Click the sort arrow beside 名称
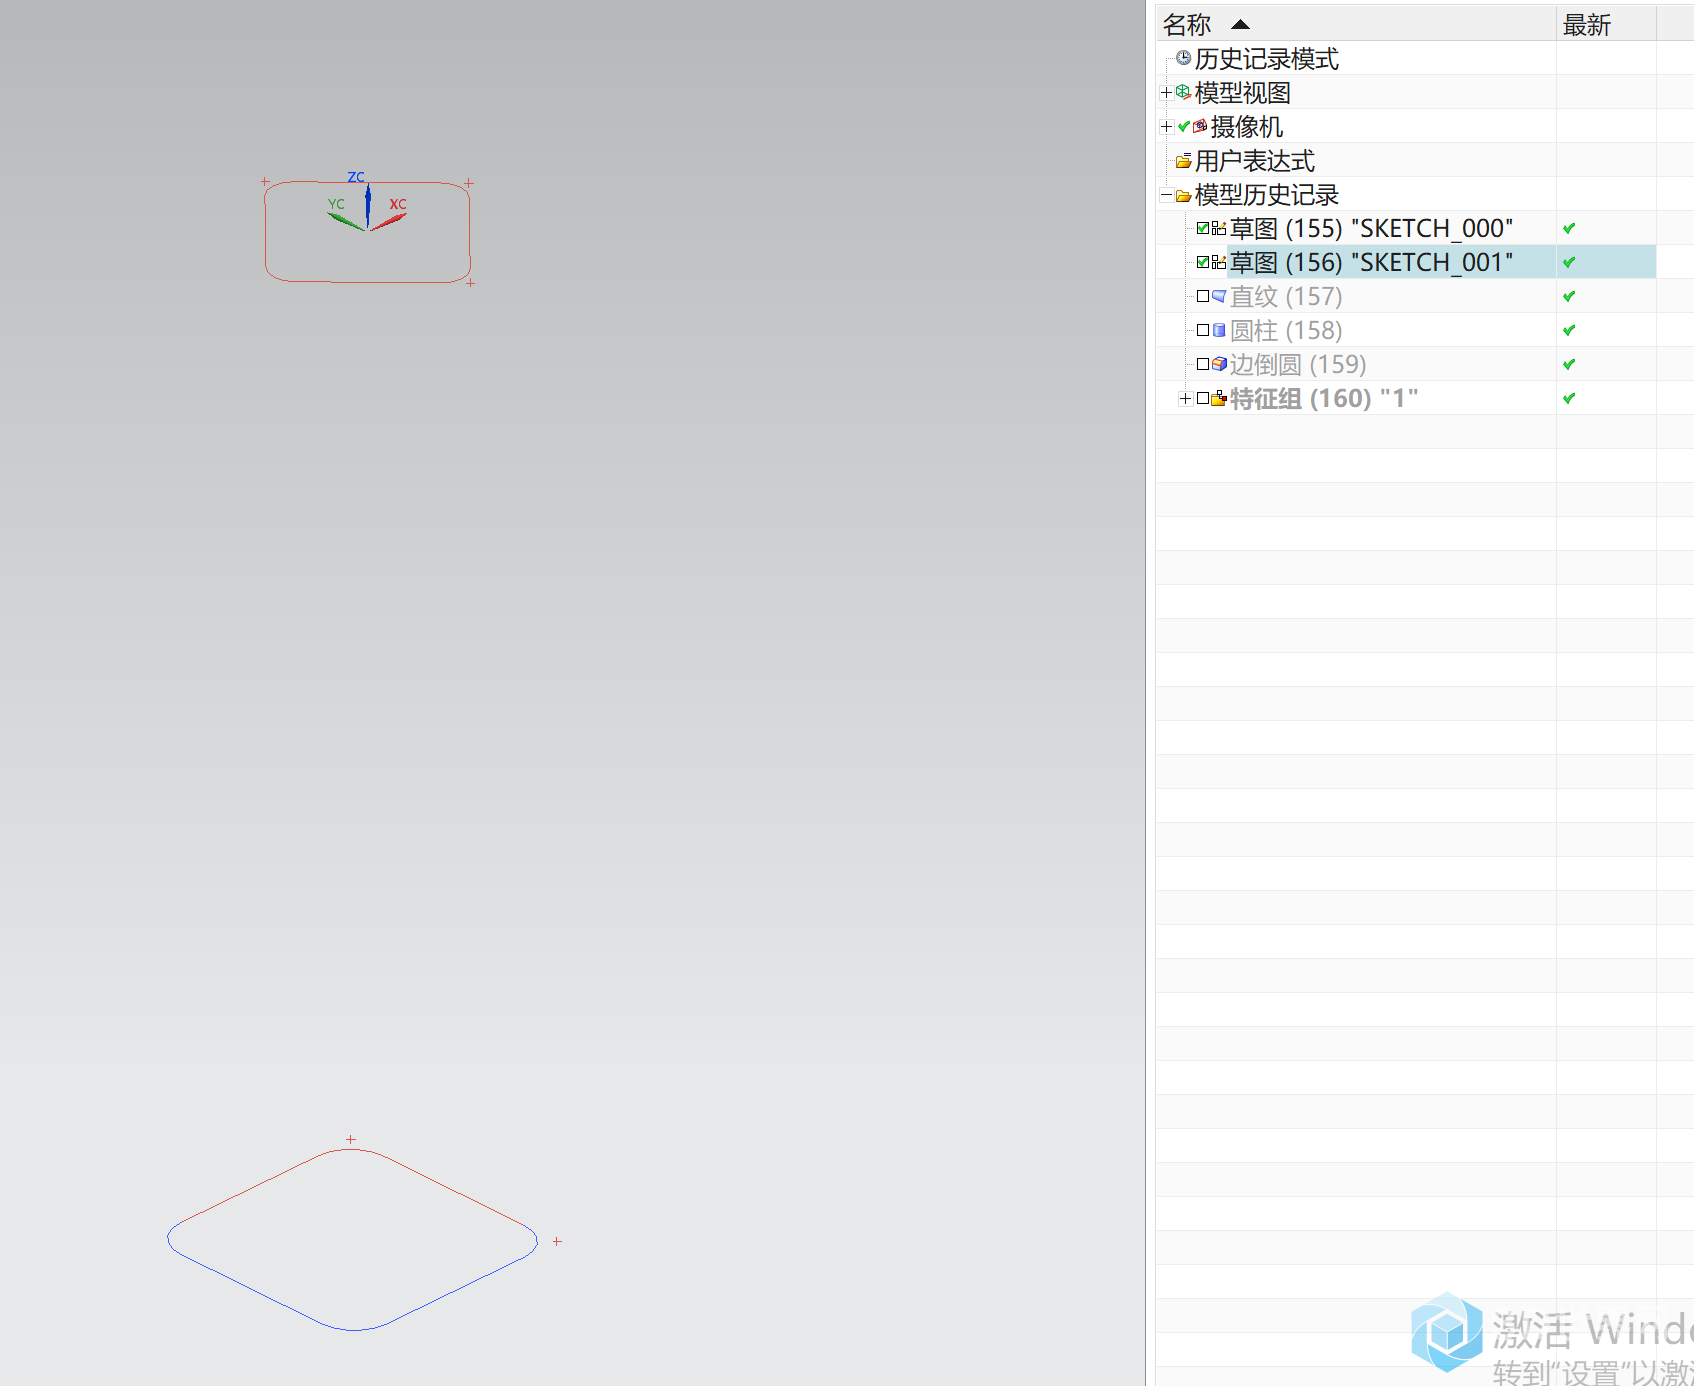This screenshot has width=1694, height=1386. pos(1240,25)
